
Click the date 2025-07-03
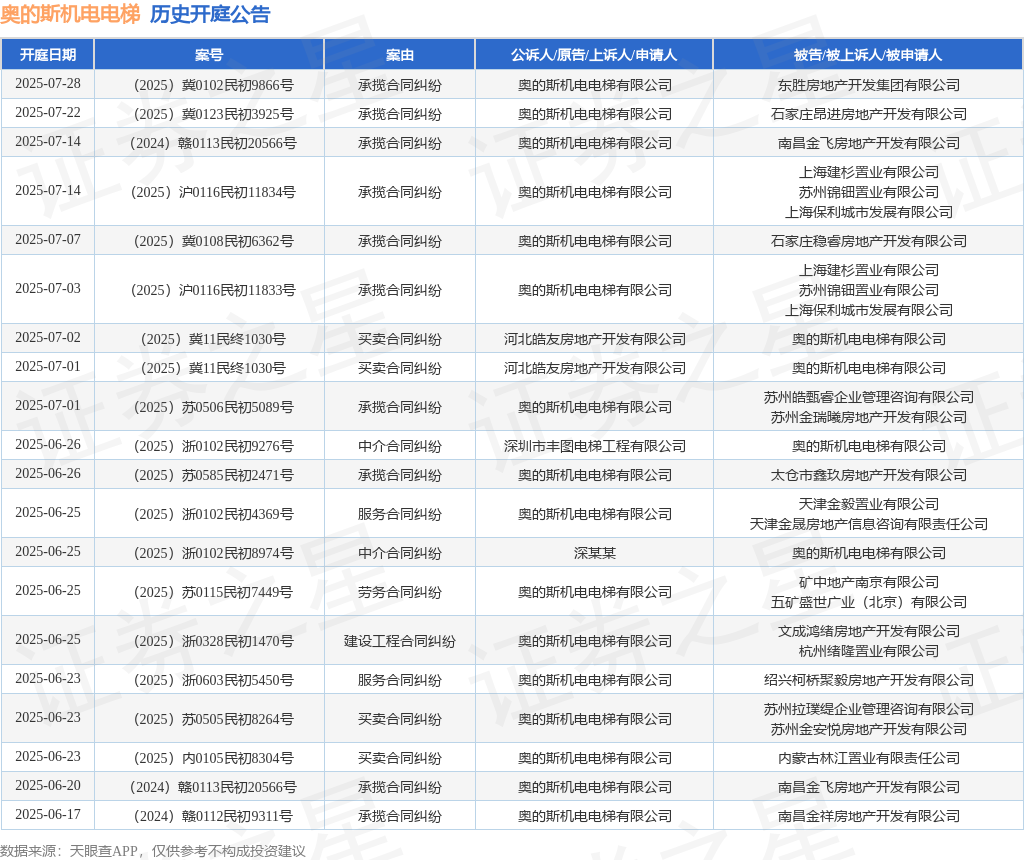pyautogui.click(x=48, y=289)
